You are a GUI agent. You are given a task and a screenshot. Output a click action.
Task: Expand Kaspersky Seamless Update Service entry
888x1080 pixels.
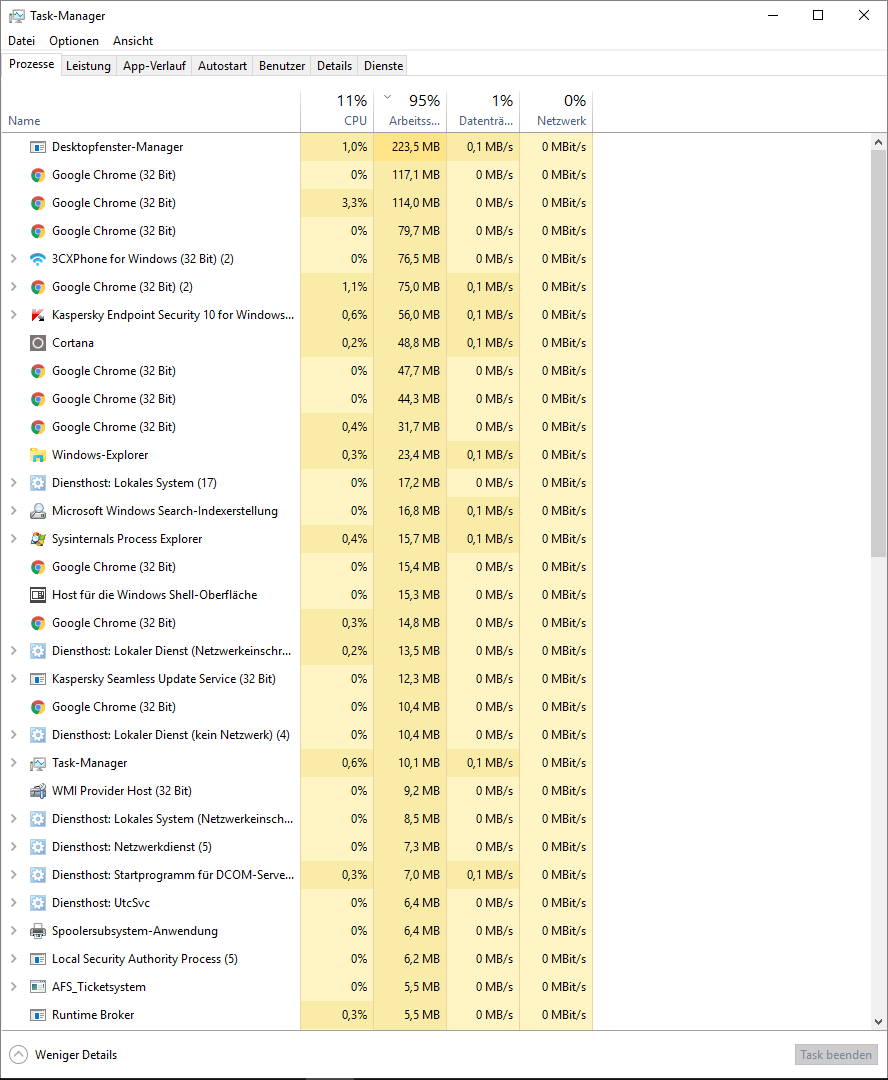(13, 679)
